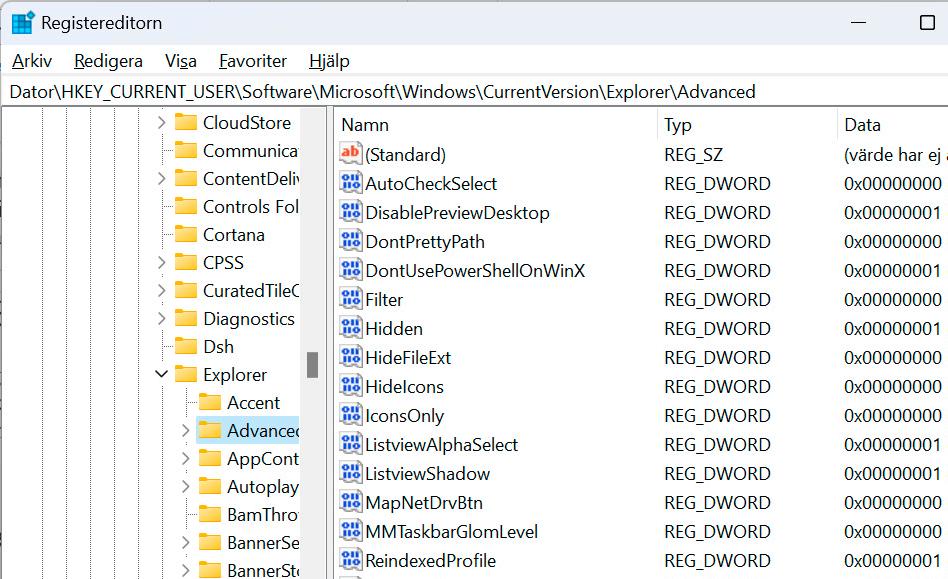Click the Diagnostics folder icon
This screenshot has width=948, height=579.
coord(186,318)
